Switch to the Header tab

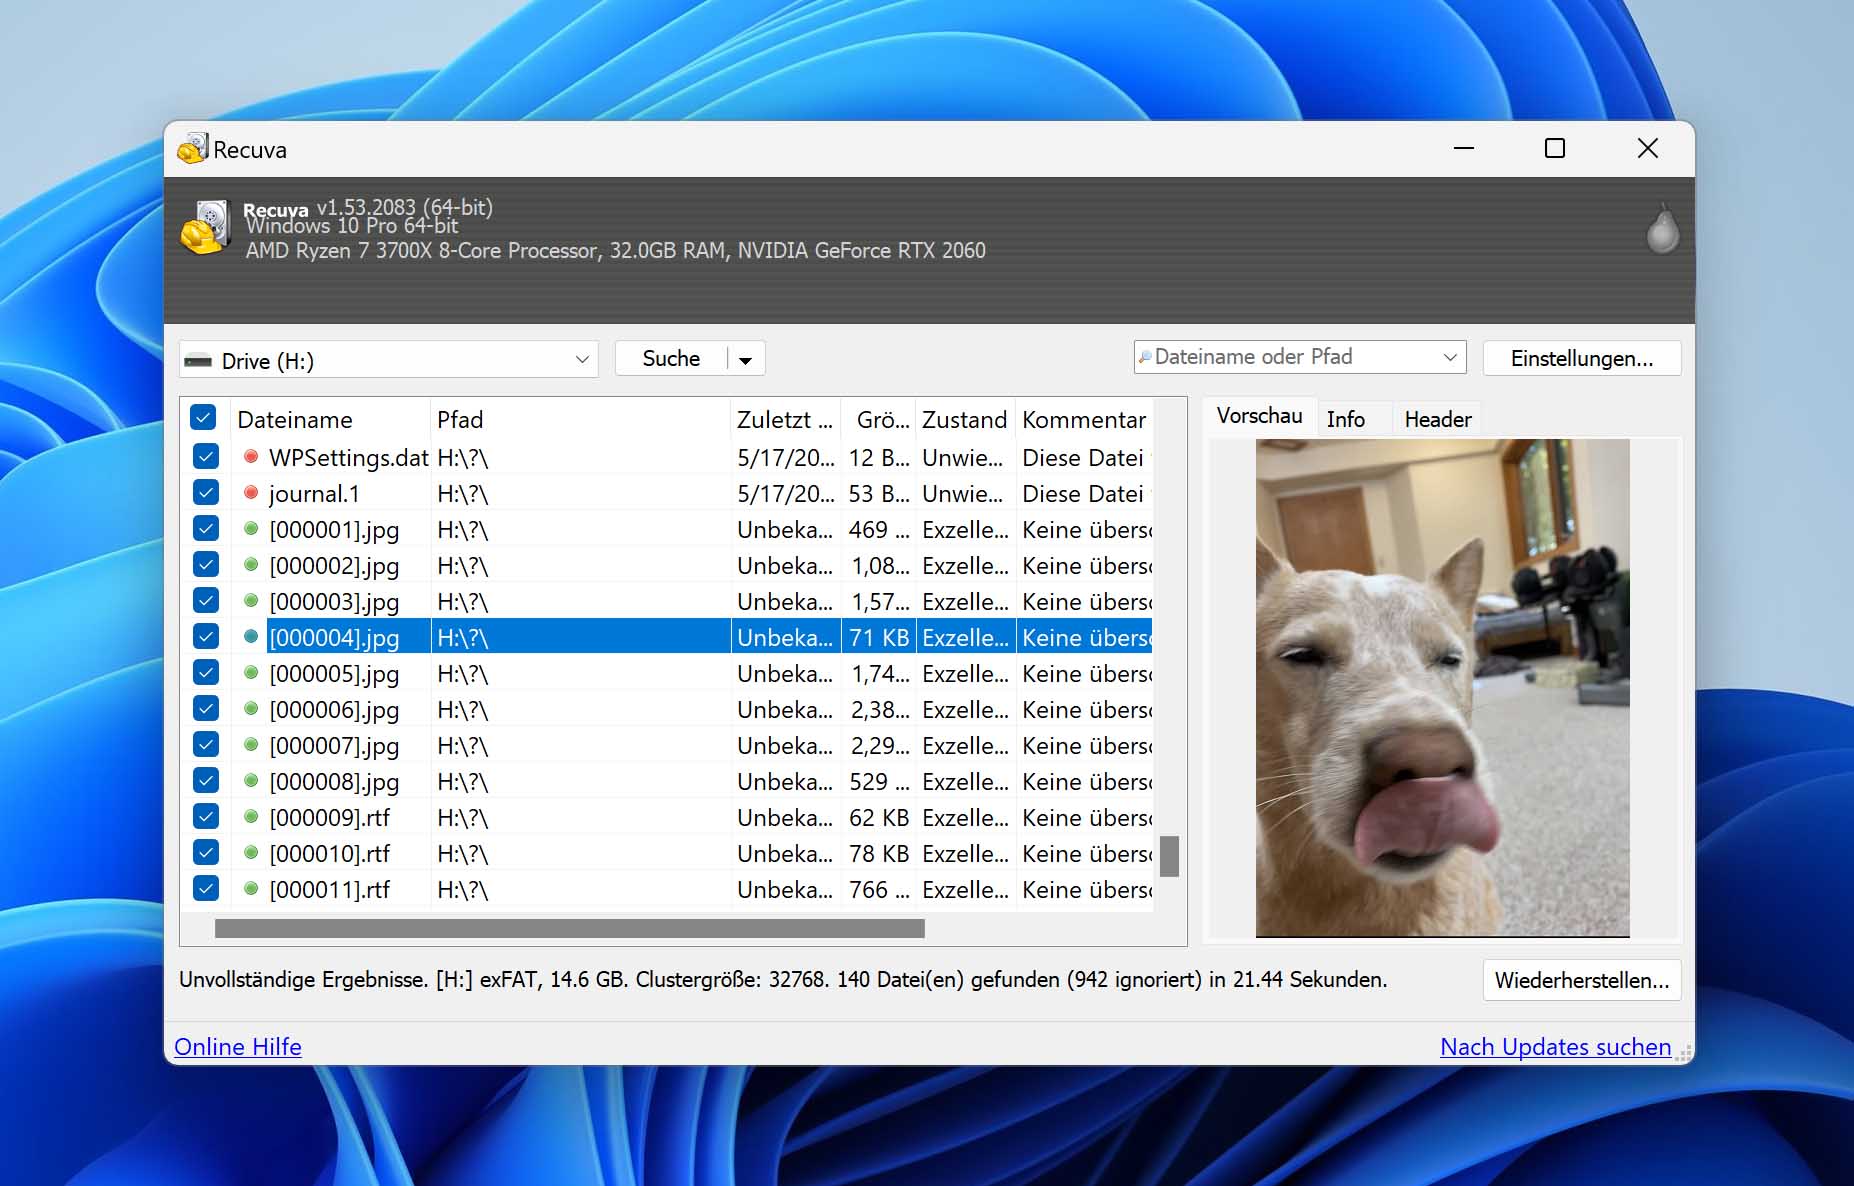tap(1438, 419)
